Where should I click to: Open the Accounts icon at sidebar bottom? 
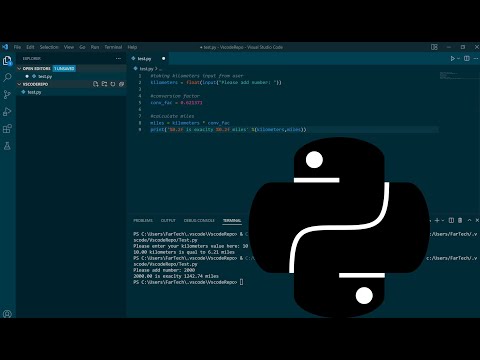(x=7, y=314)
